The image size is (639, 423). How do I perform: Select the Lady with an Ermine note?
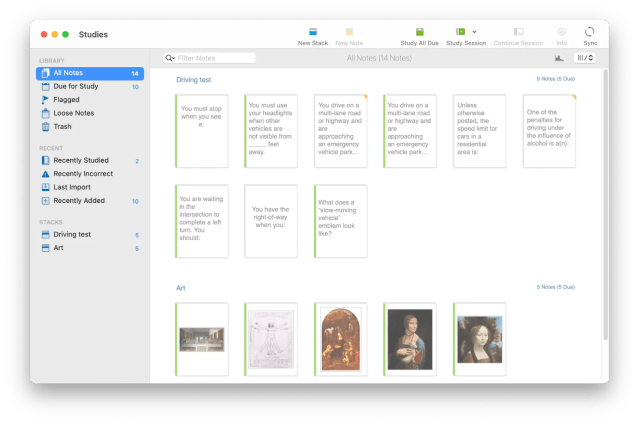[410, 339]
